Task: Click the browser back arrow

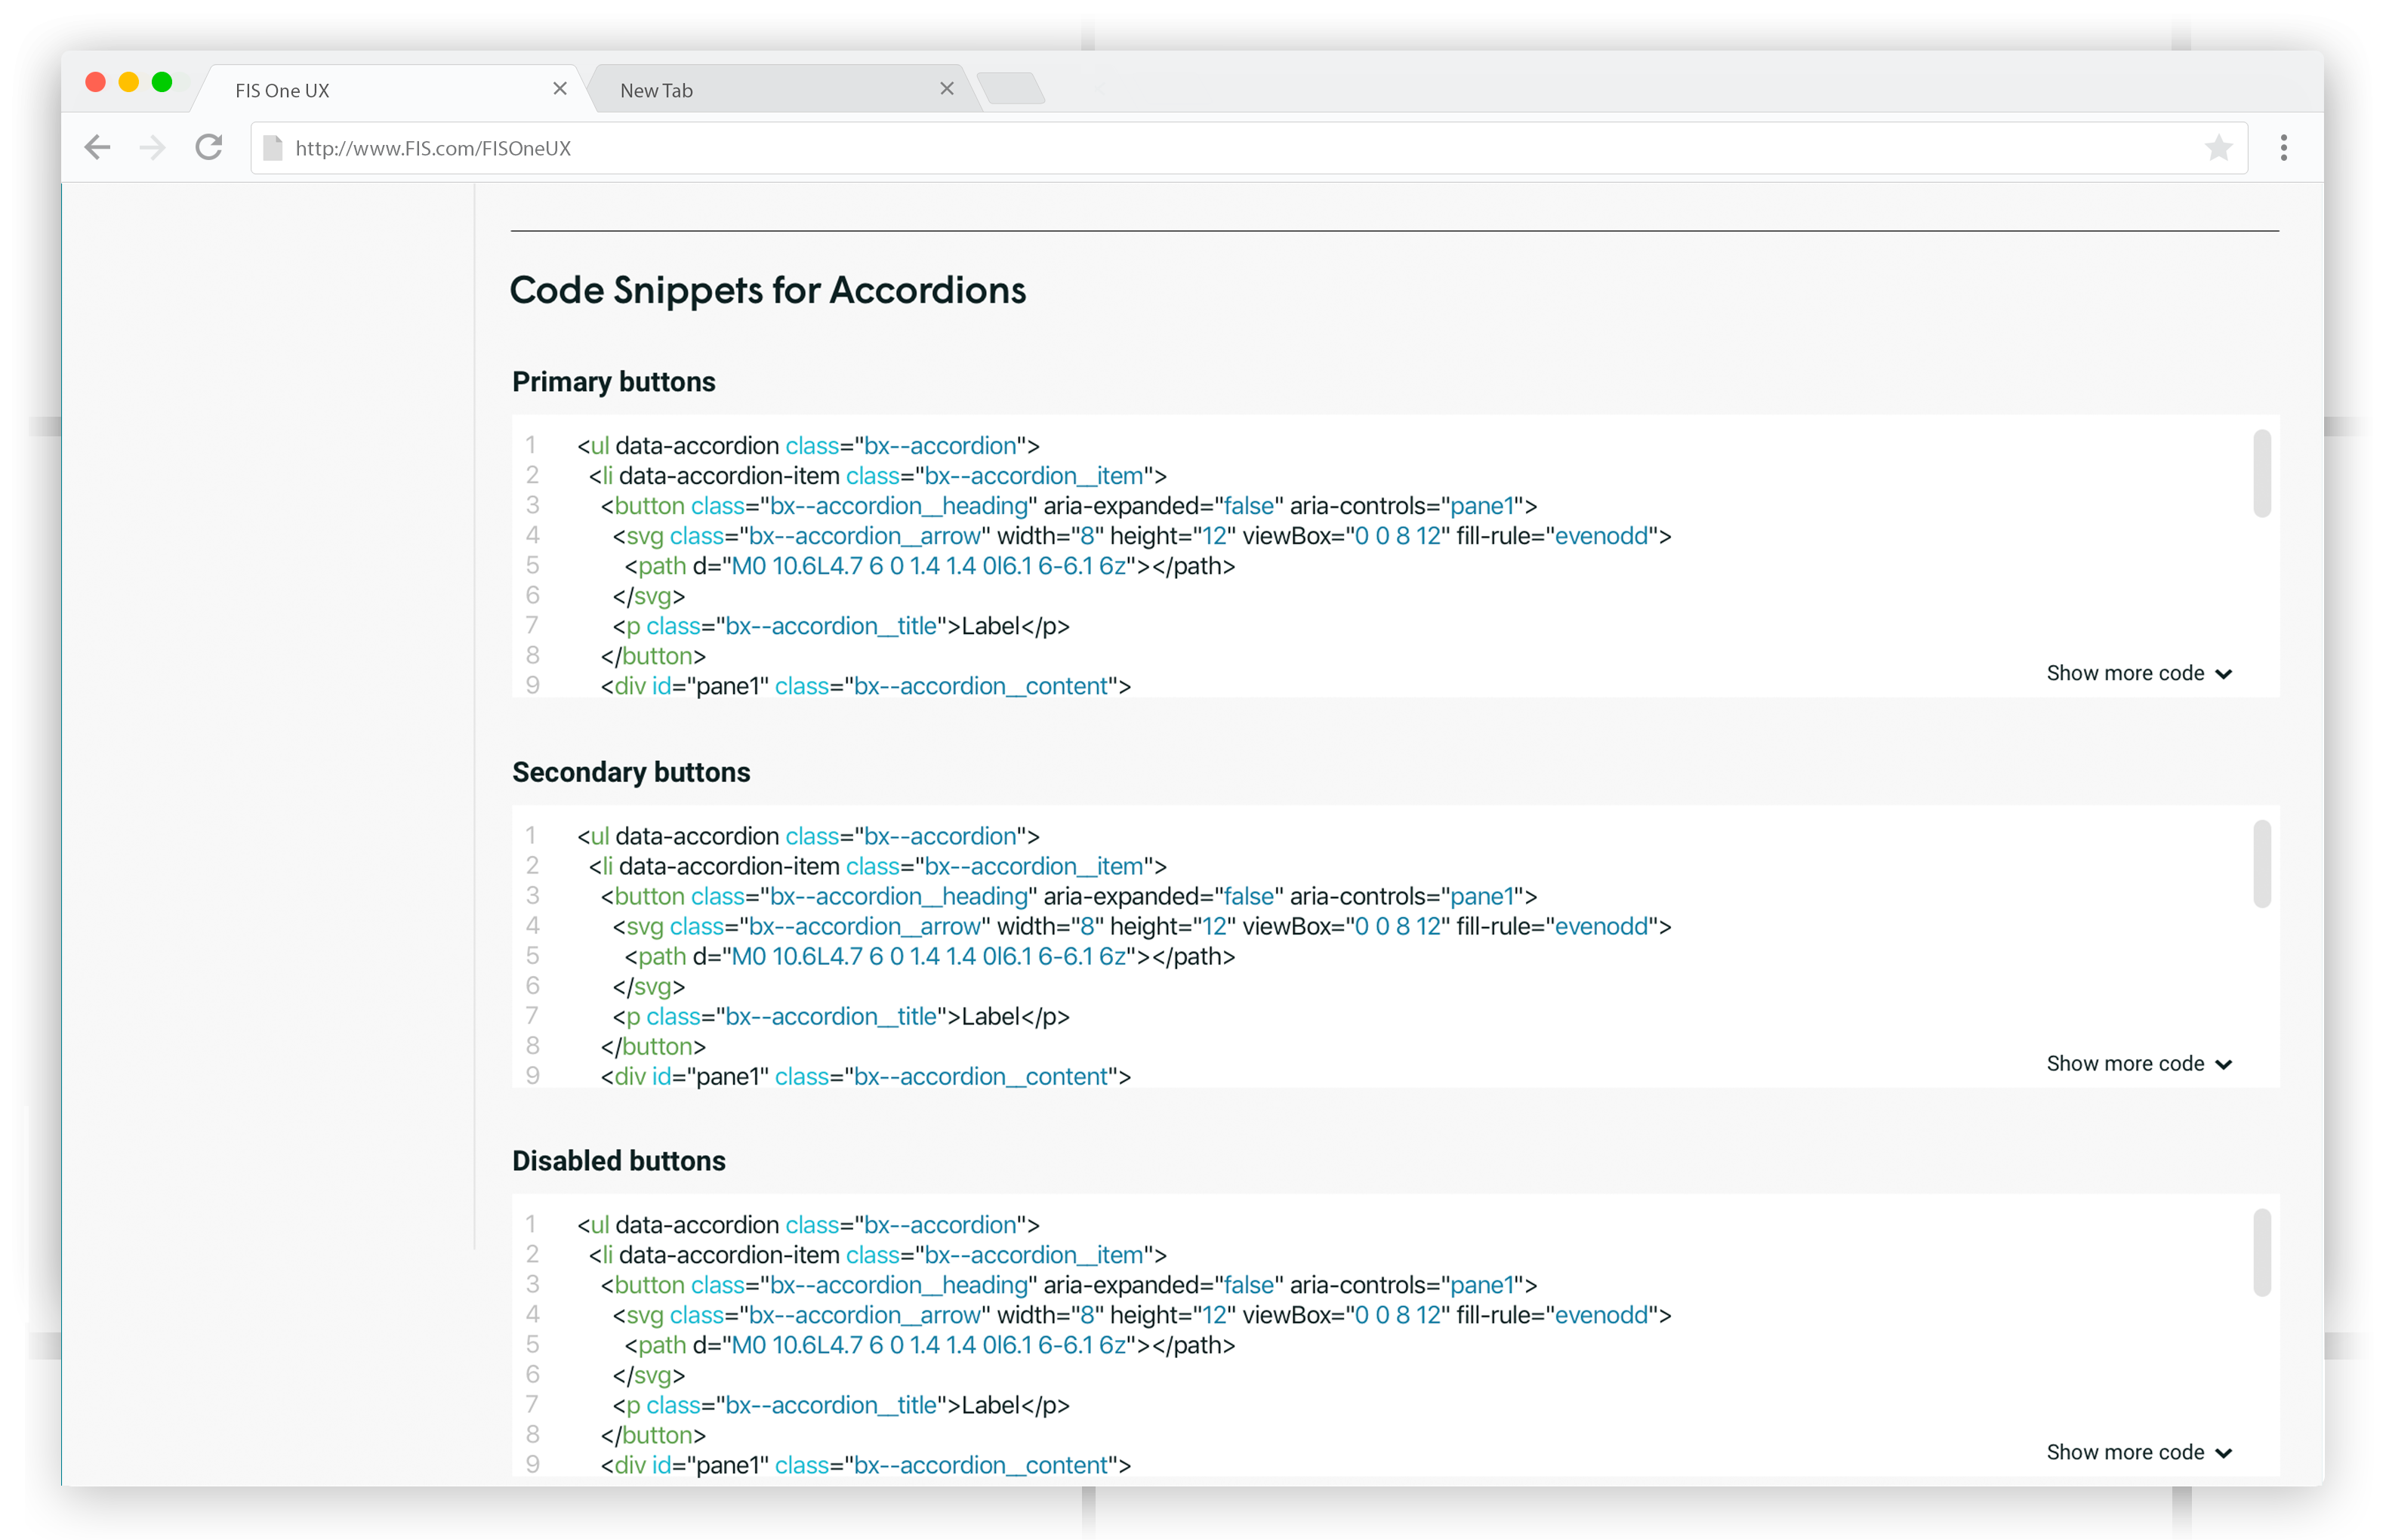Action: (97, 148)
